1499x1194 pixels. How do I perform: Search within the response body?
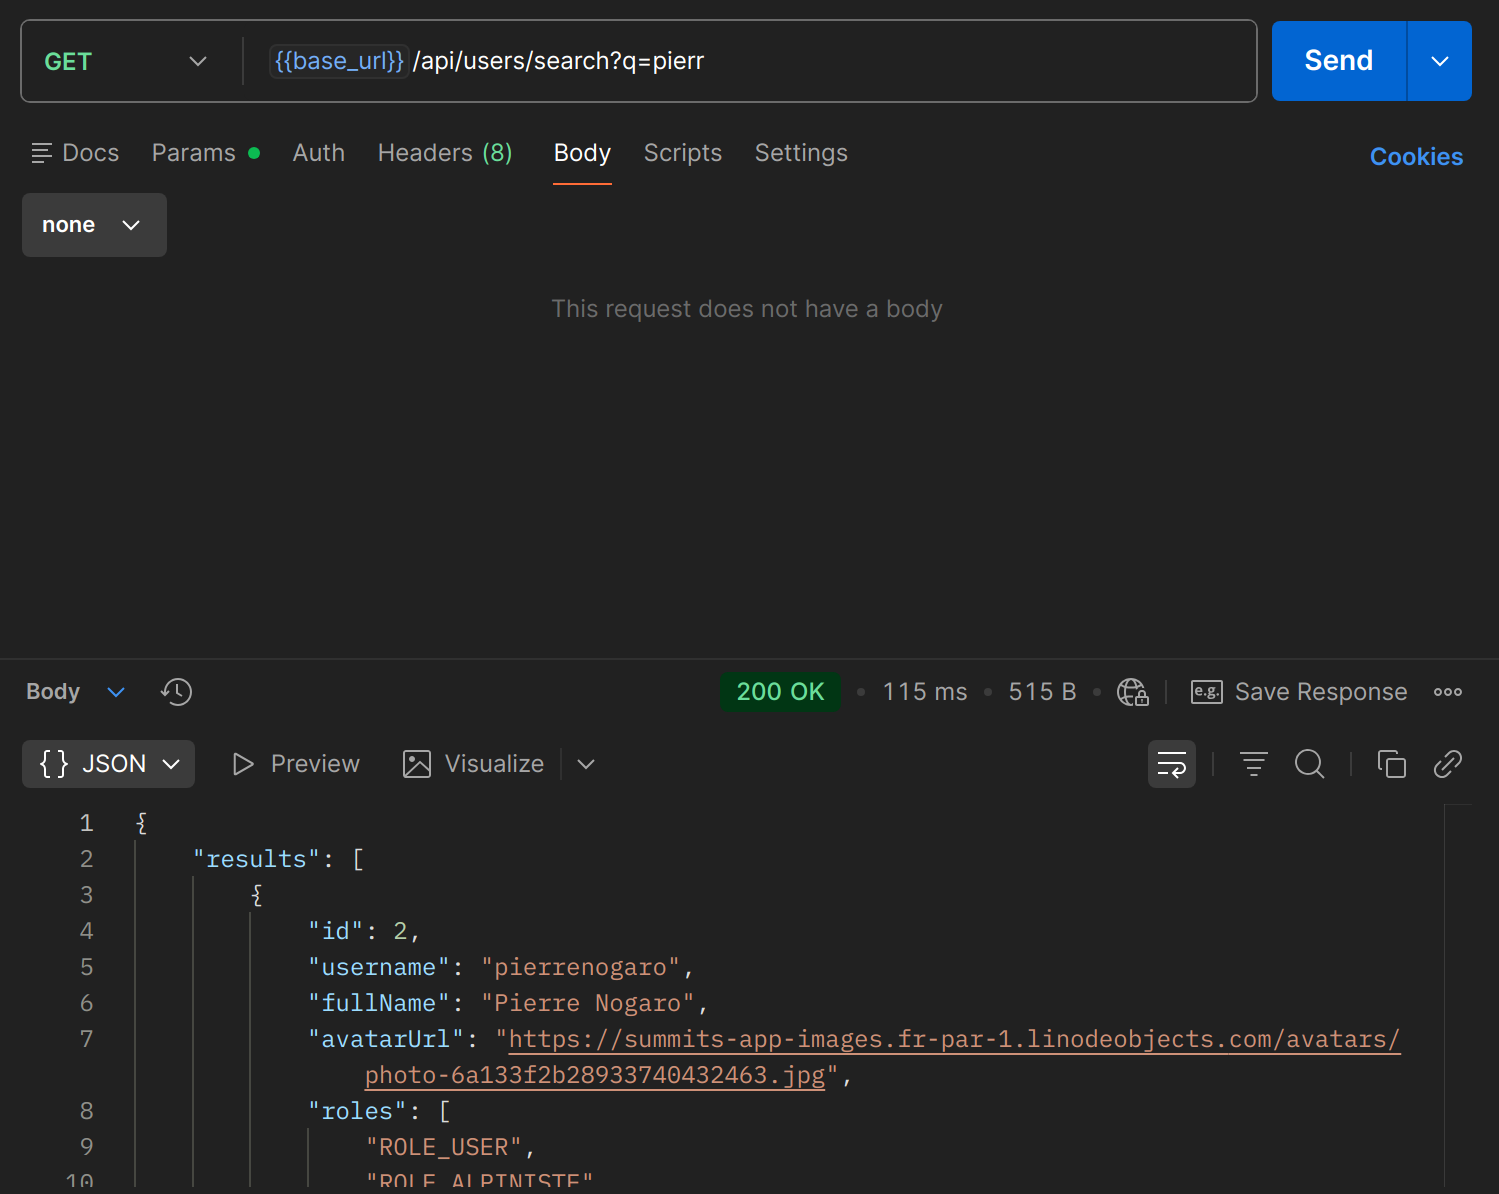coord(1309,764)
